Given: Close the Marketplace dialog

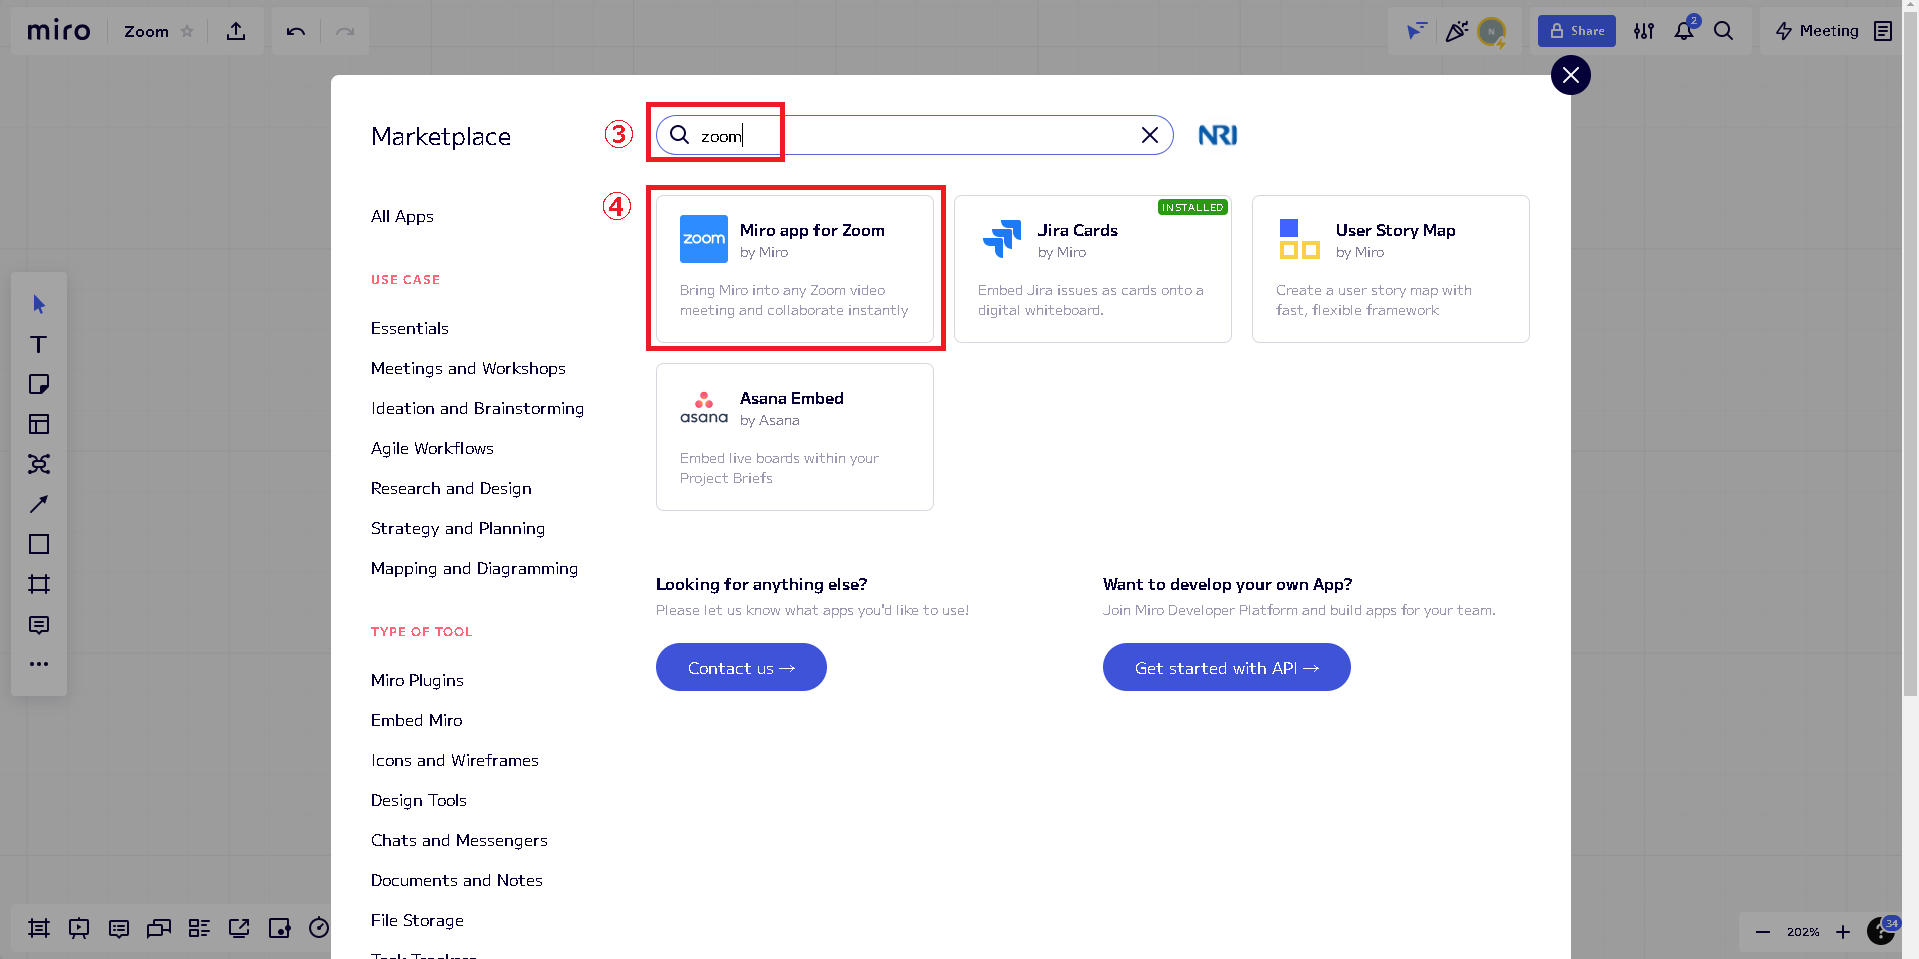Looking at the screenshot, I should click(1570, 75).
